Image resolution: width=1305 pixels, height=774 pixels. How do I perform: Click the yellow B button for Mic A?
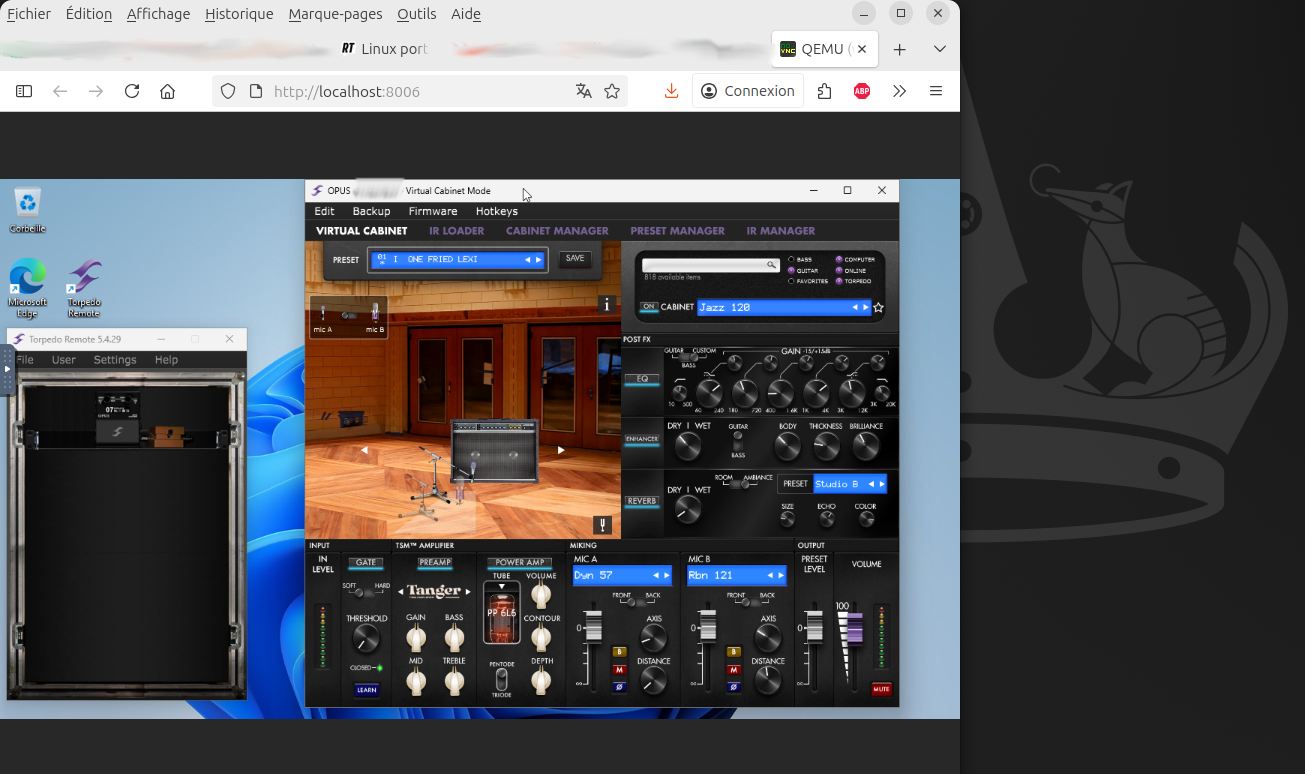pos(619,652)
